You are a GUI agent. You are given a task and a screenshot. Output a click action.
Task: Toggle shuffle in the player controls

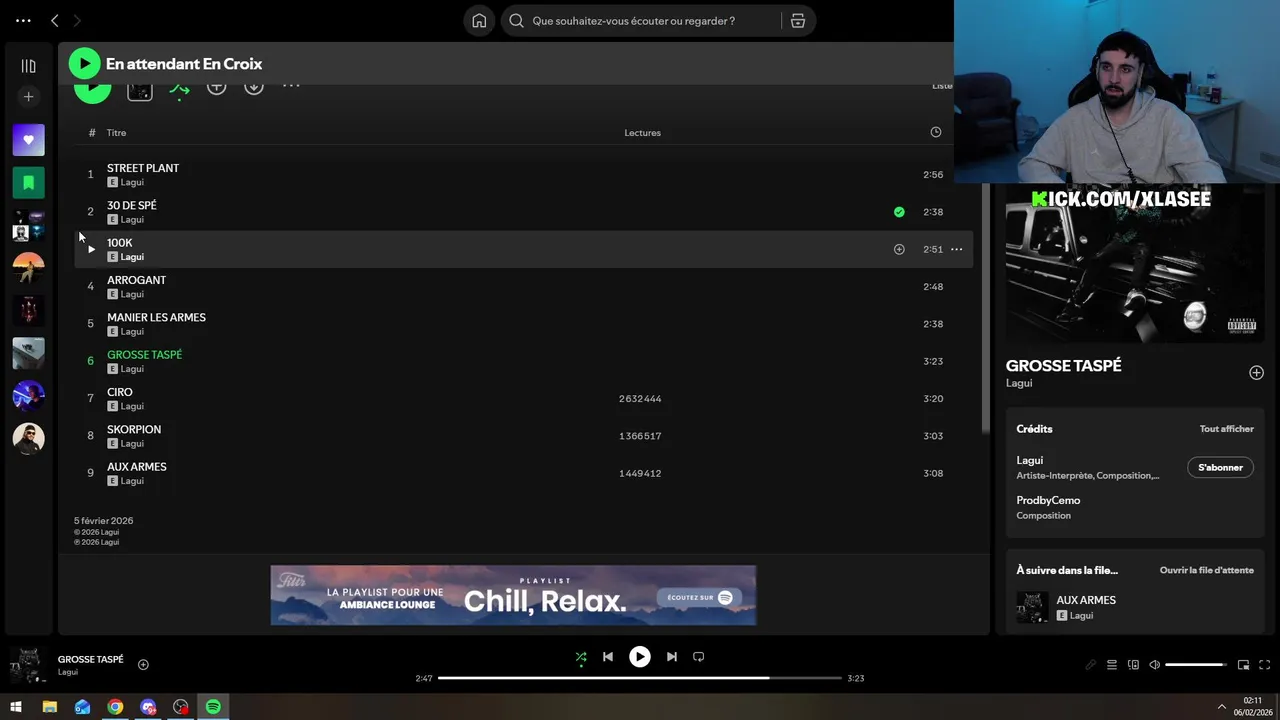click(581, 657)
